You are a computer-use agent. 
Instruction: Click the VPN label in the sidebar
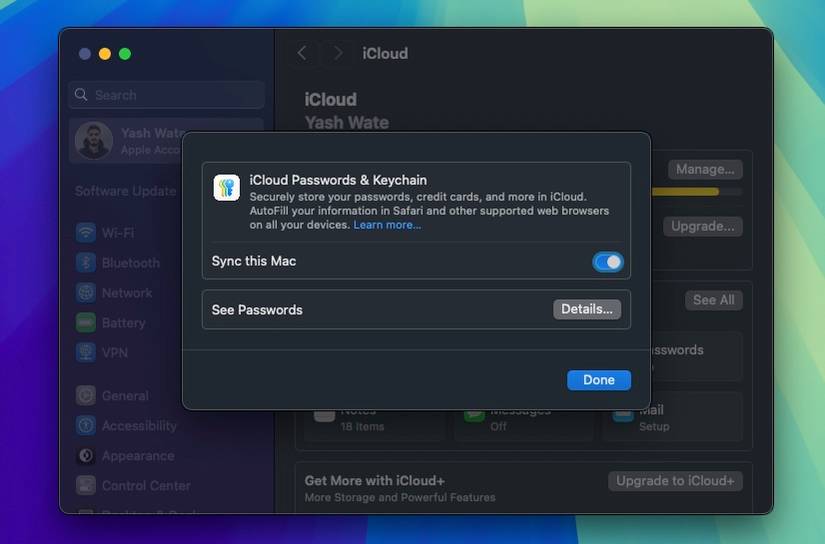(x=115, y=352)
